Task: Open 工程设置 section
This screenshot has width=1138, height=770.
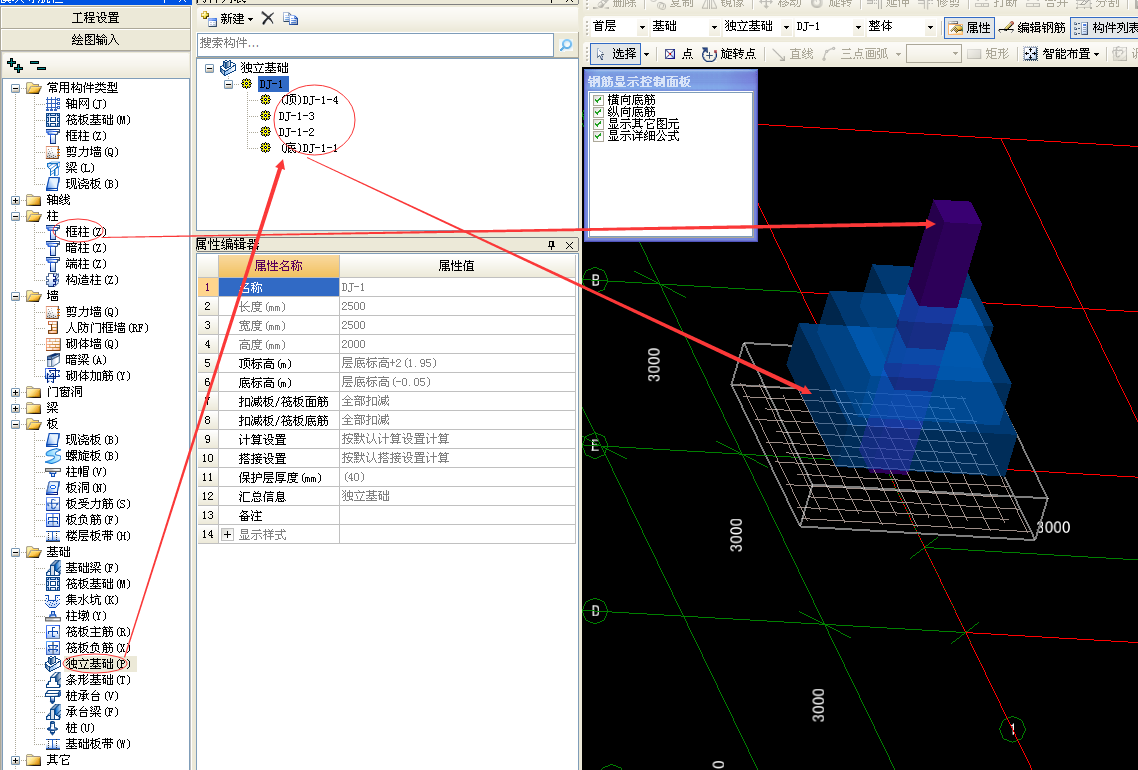Action: (95, 17)
